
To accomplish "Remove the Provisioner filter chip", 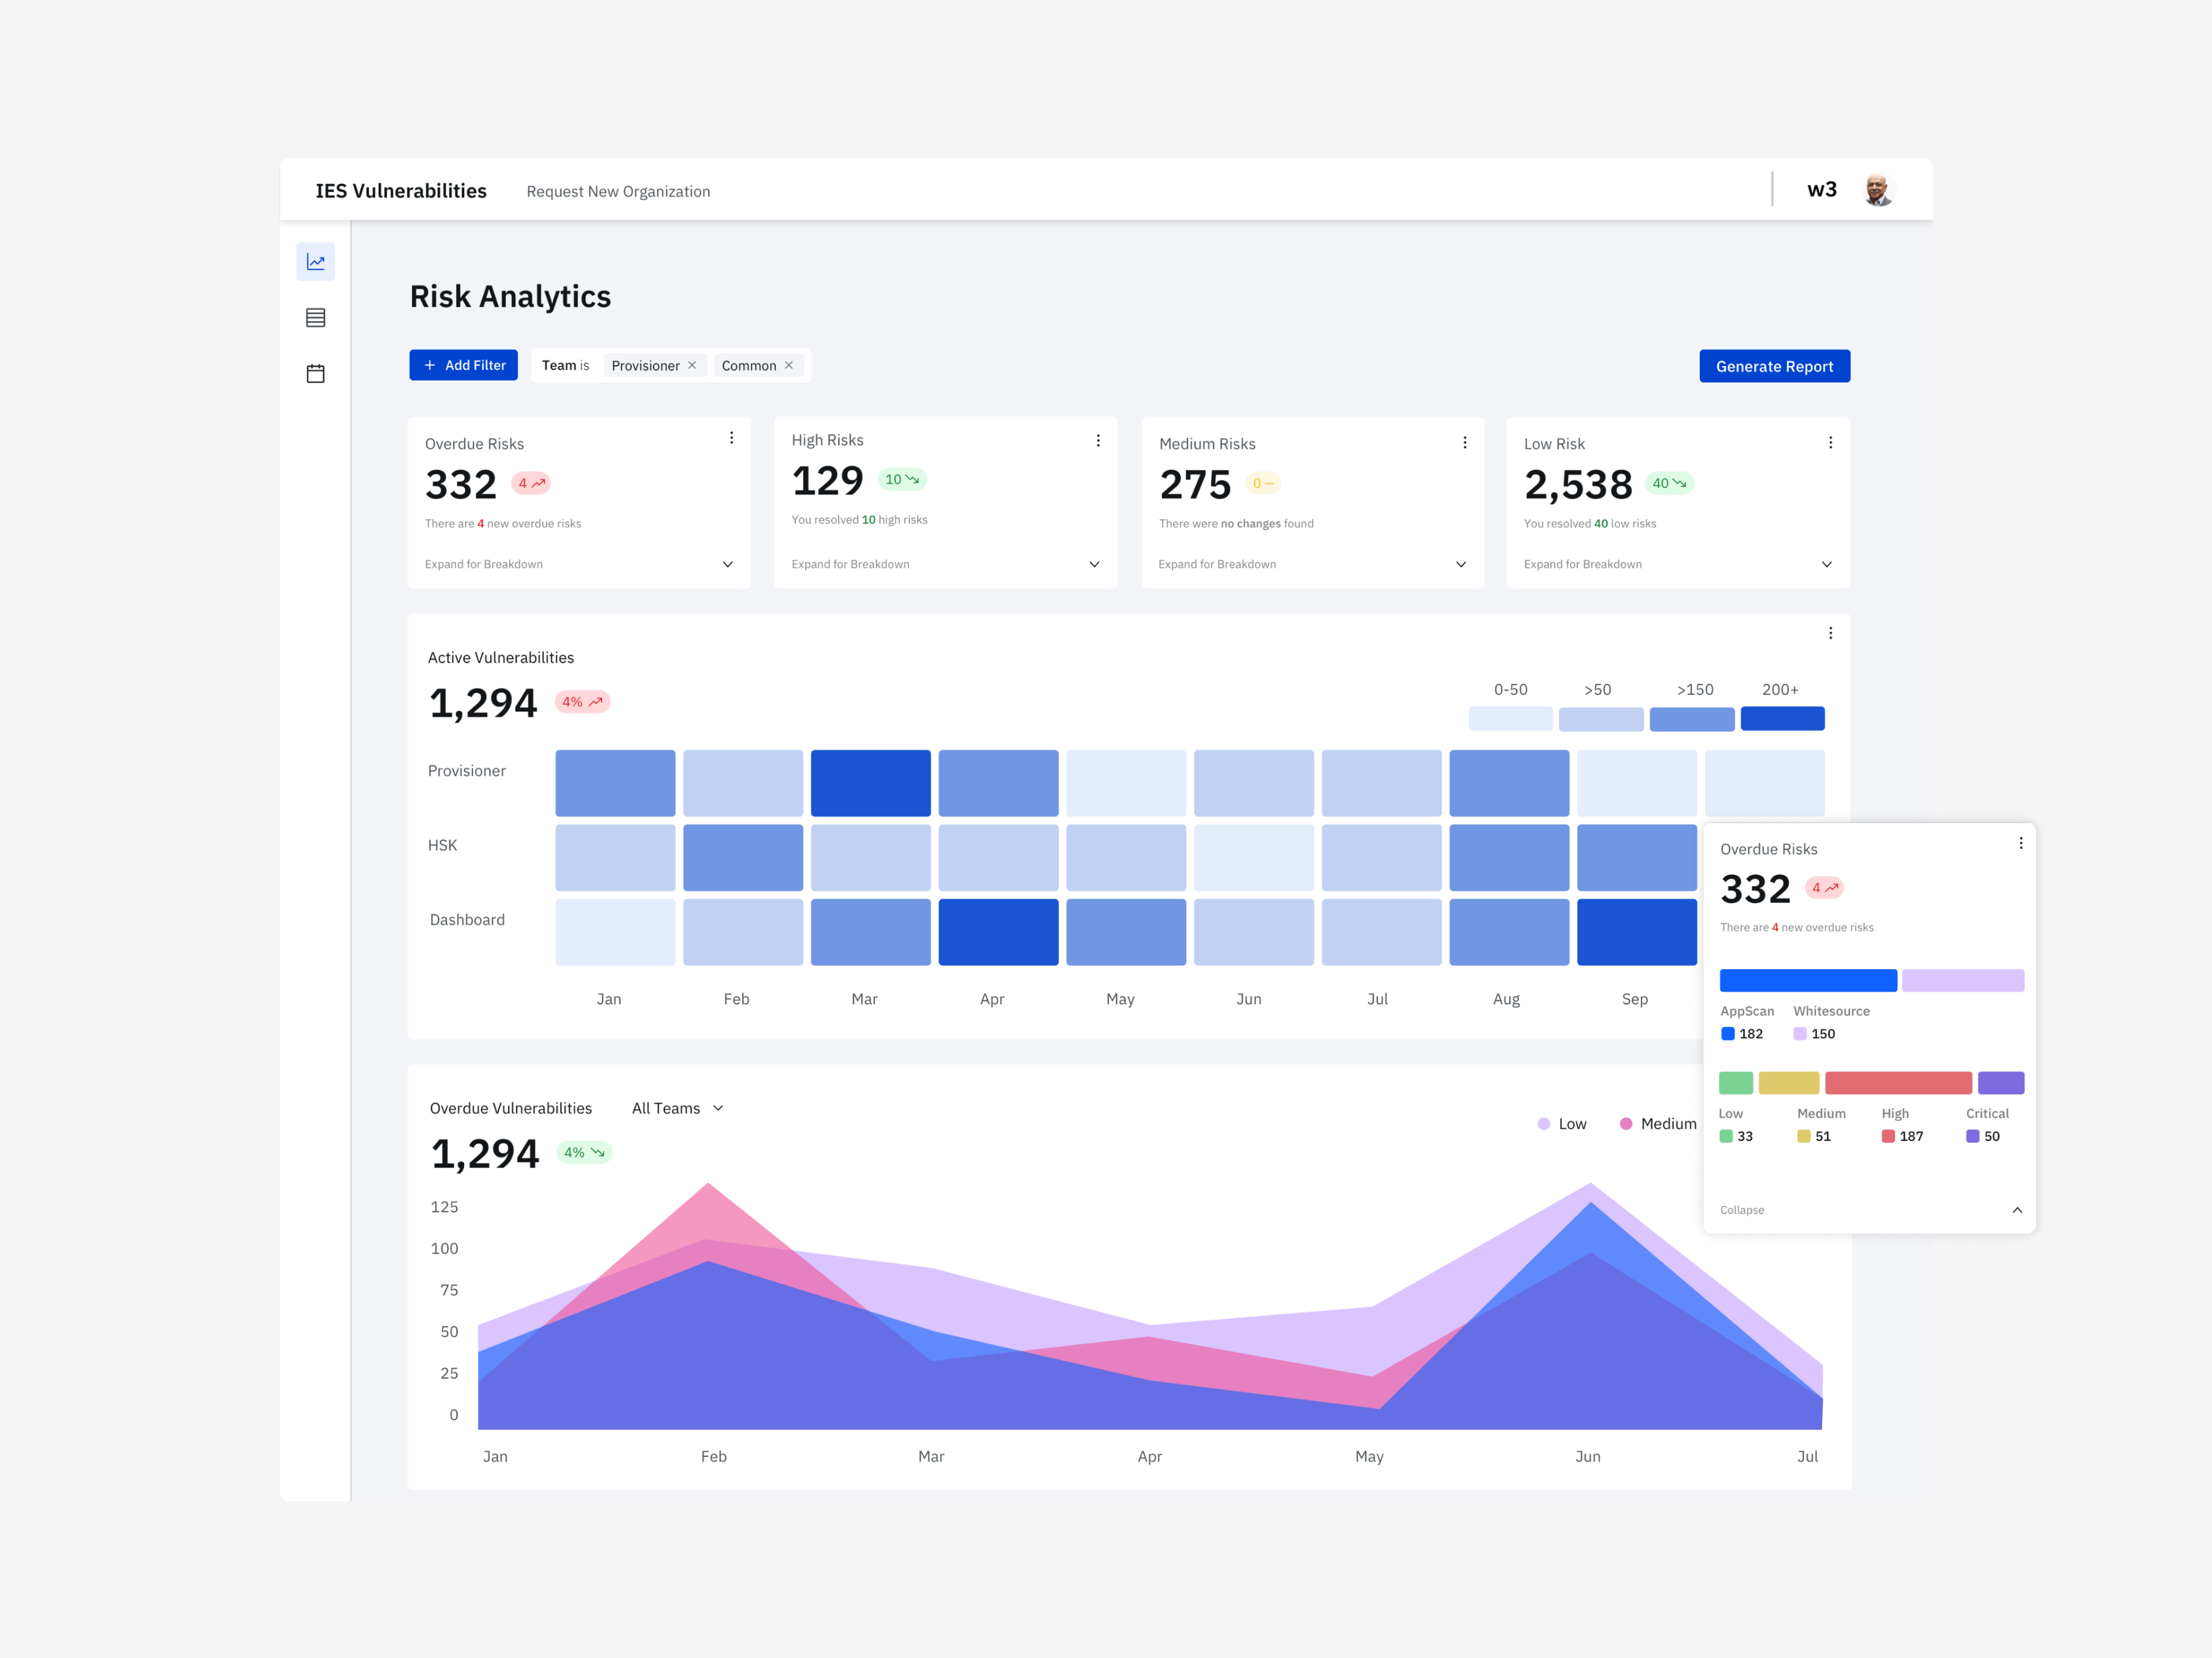I will [x=692, y=365].
